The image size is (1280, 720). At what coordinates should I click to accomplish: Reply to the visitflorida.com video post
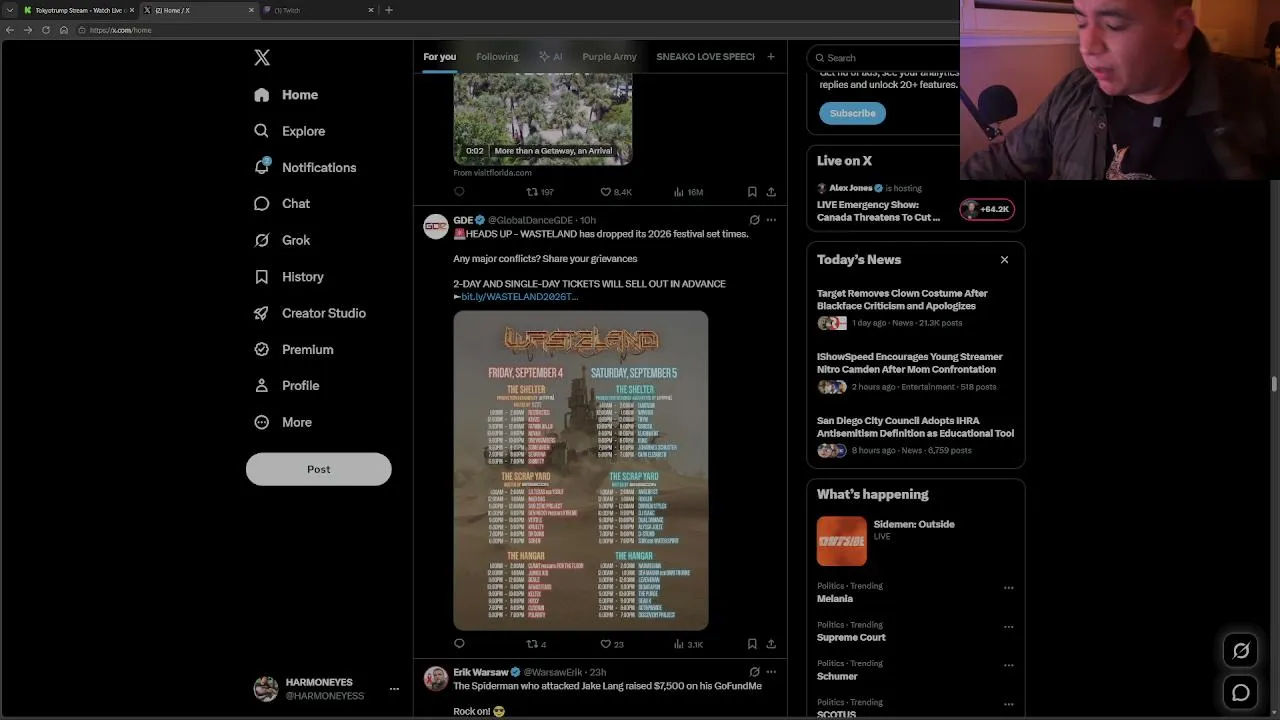[x=459, y=192]
